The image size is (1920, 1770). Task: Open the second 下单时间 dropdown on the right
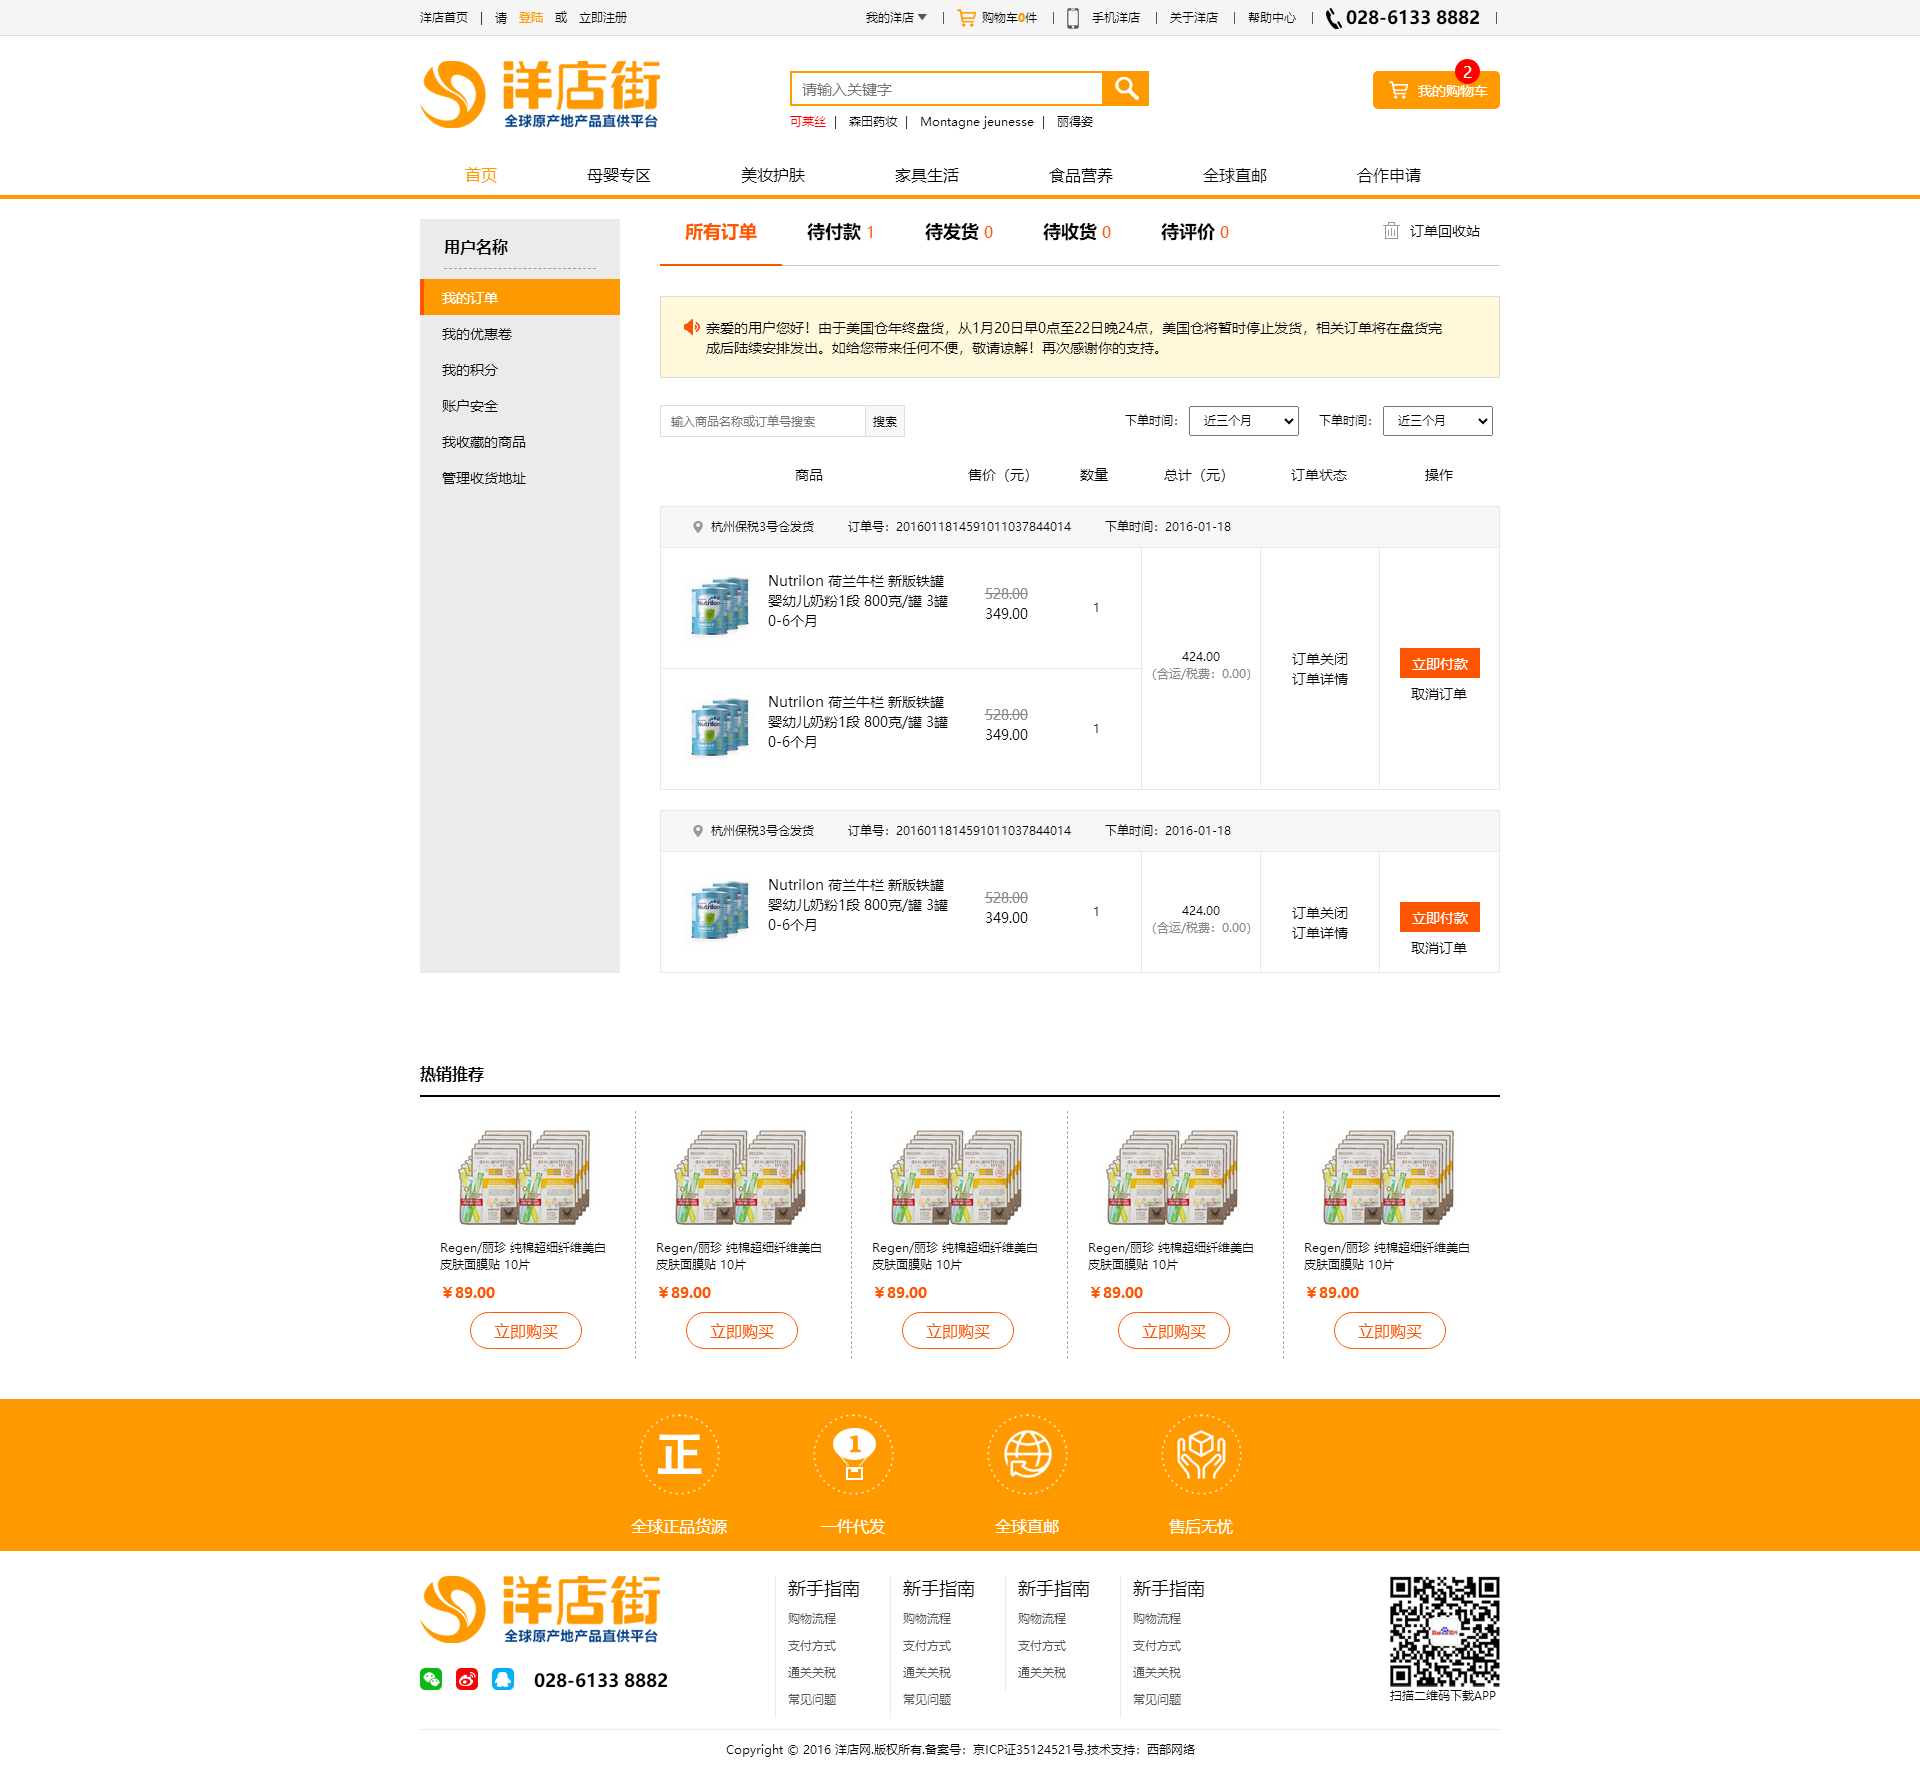pyautogui.click(x=1437, y=421)
